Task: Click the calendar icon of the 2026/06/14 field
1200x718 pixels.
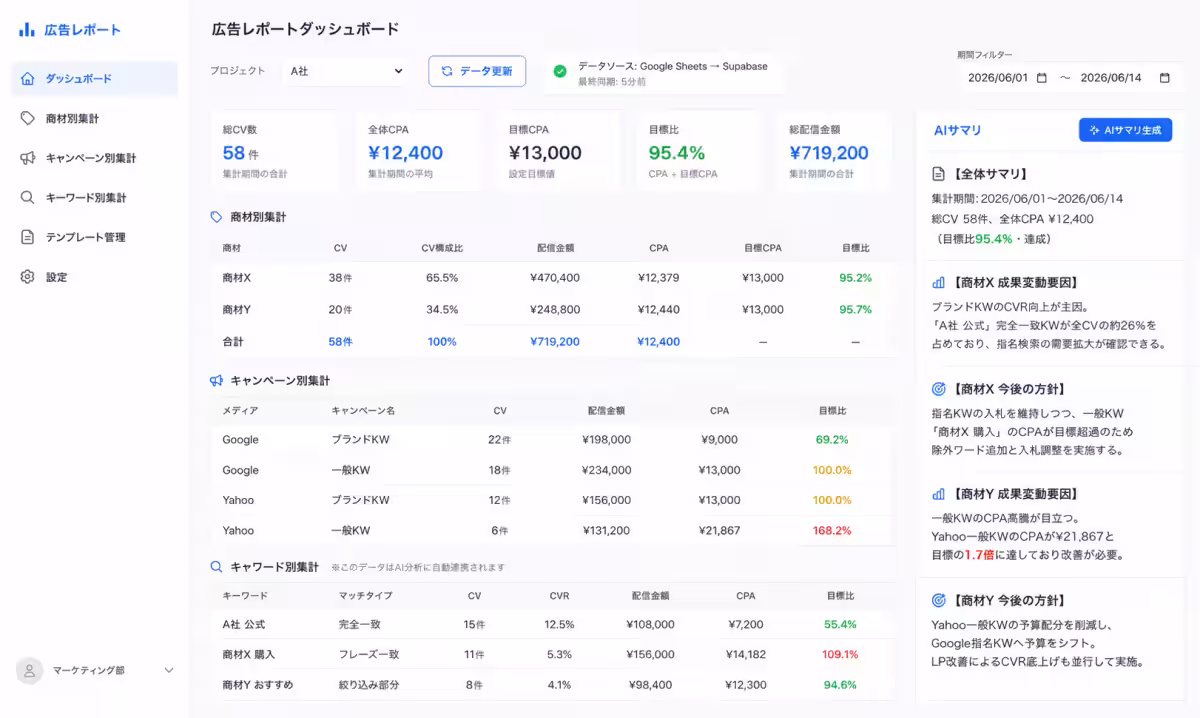Action: click(1164, 78)
